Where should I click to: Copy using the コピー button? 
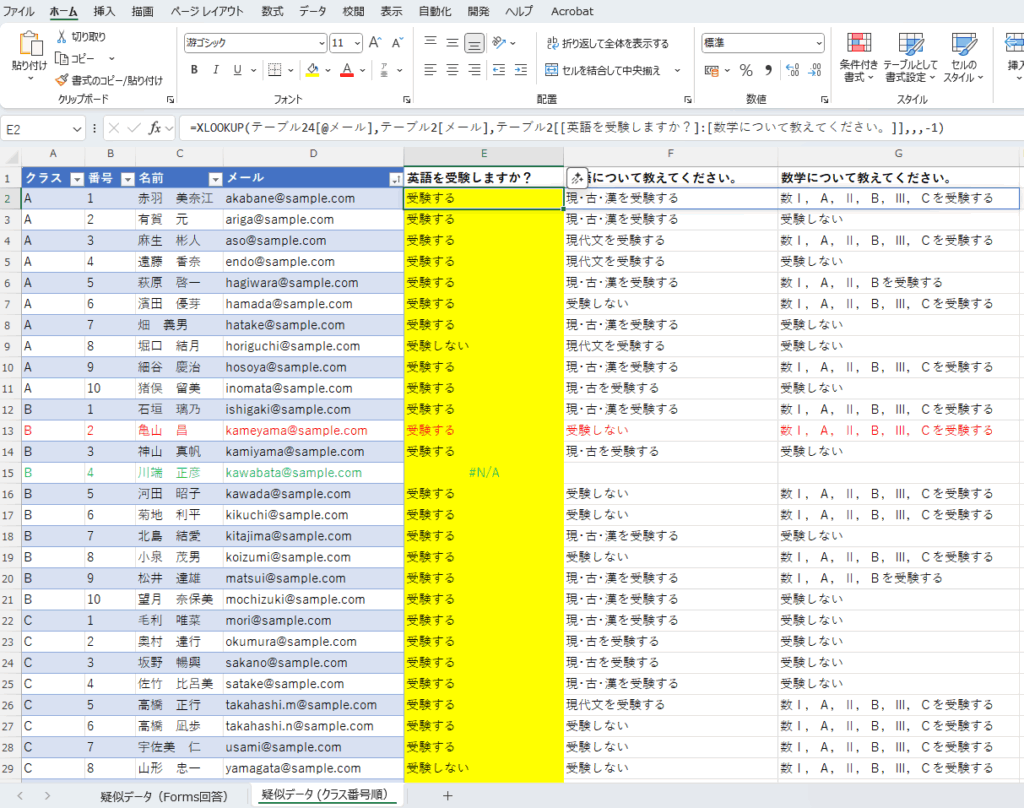[75, 59]
